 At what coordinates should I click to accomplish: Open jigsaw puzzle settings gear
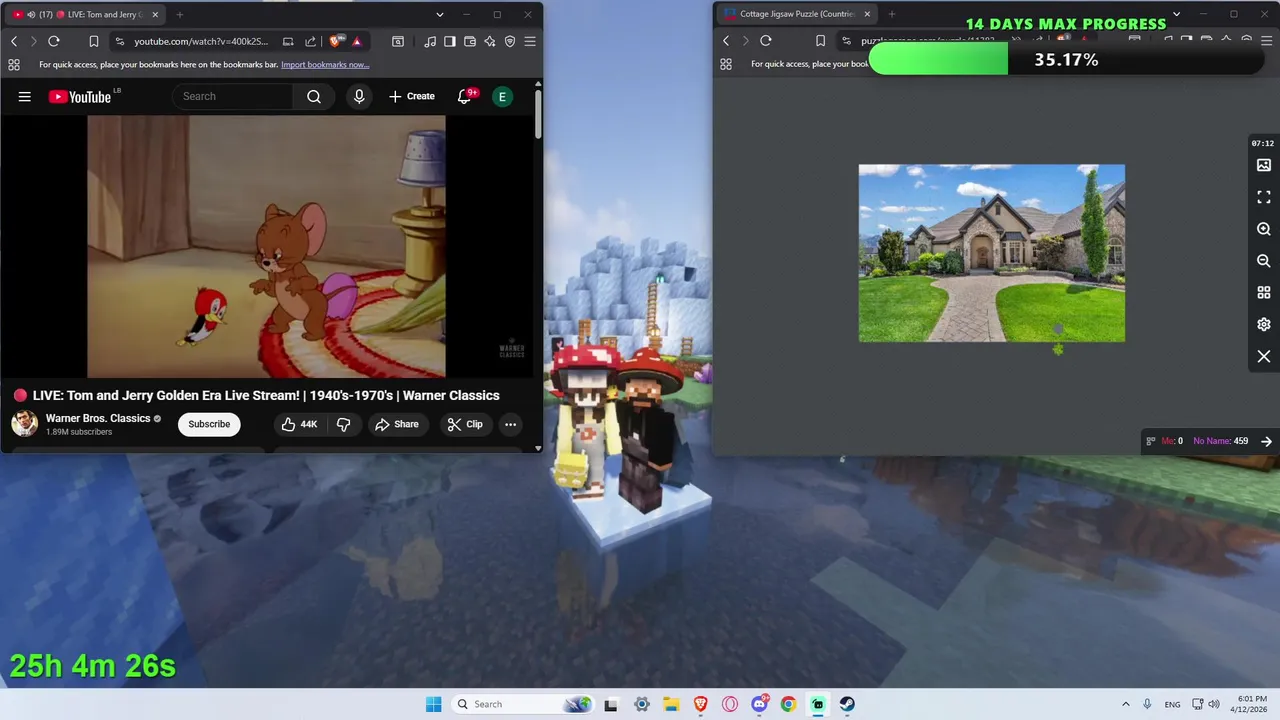(x=1264, y=324)
